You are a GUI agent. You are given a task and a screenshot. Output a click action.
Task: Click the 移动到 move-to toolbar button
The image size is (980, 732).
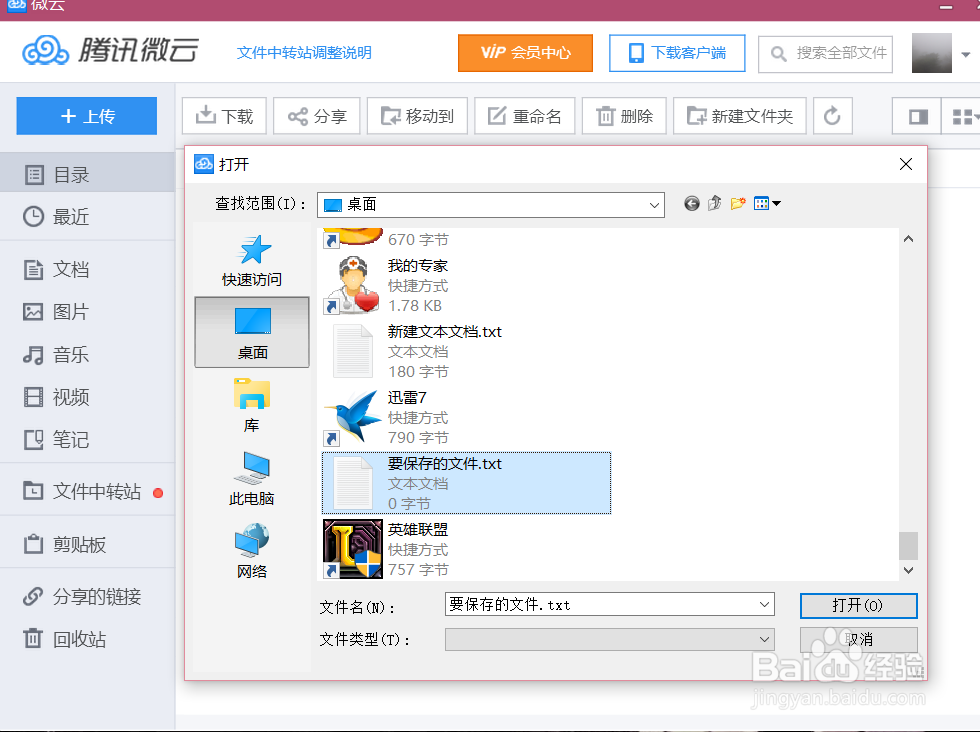(x=418, y=116)
